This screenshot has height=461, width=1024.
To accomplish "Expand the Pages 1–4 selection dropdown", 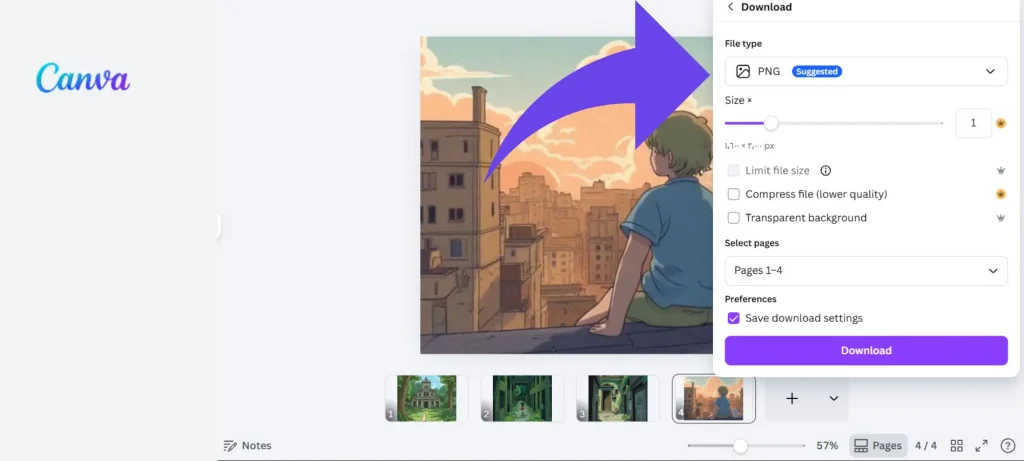I will (x=865, y=271).
